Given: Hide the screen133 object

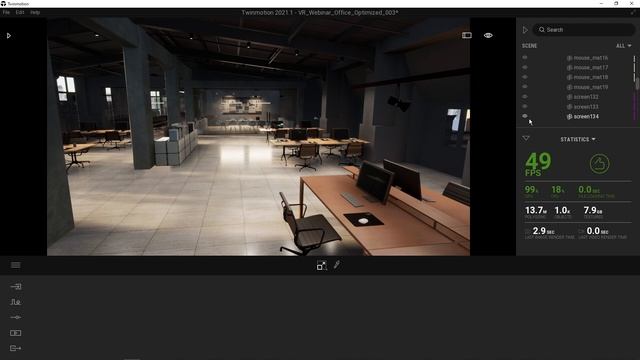Looking at the screenshot, I should (525, 107).
